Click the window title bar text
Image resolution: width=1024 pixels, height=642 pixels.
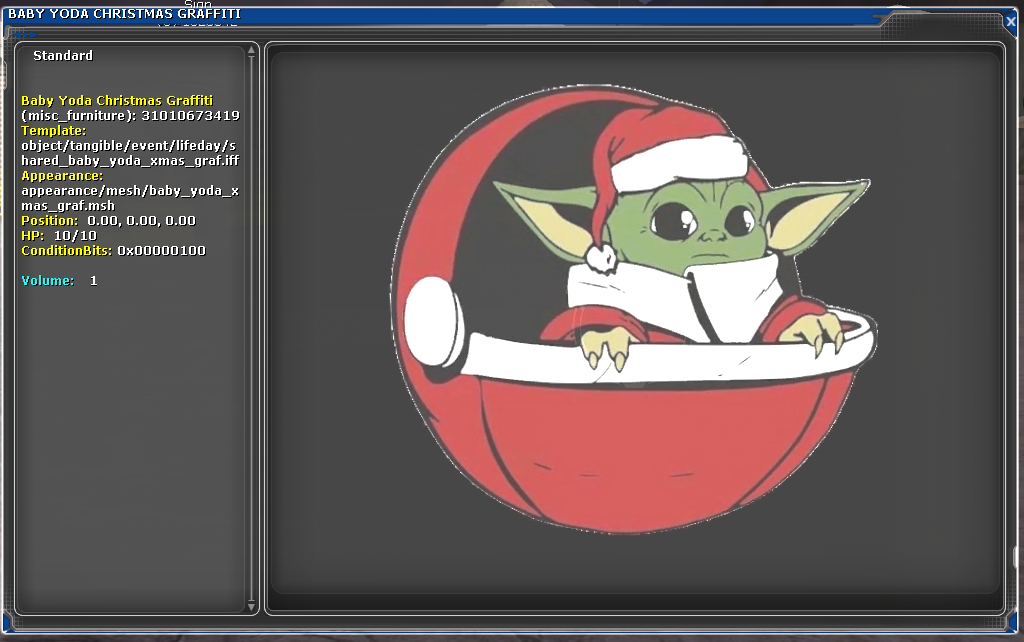coord(124,14)
